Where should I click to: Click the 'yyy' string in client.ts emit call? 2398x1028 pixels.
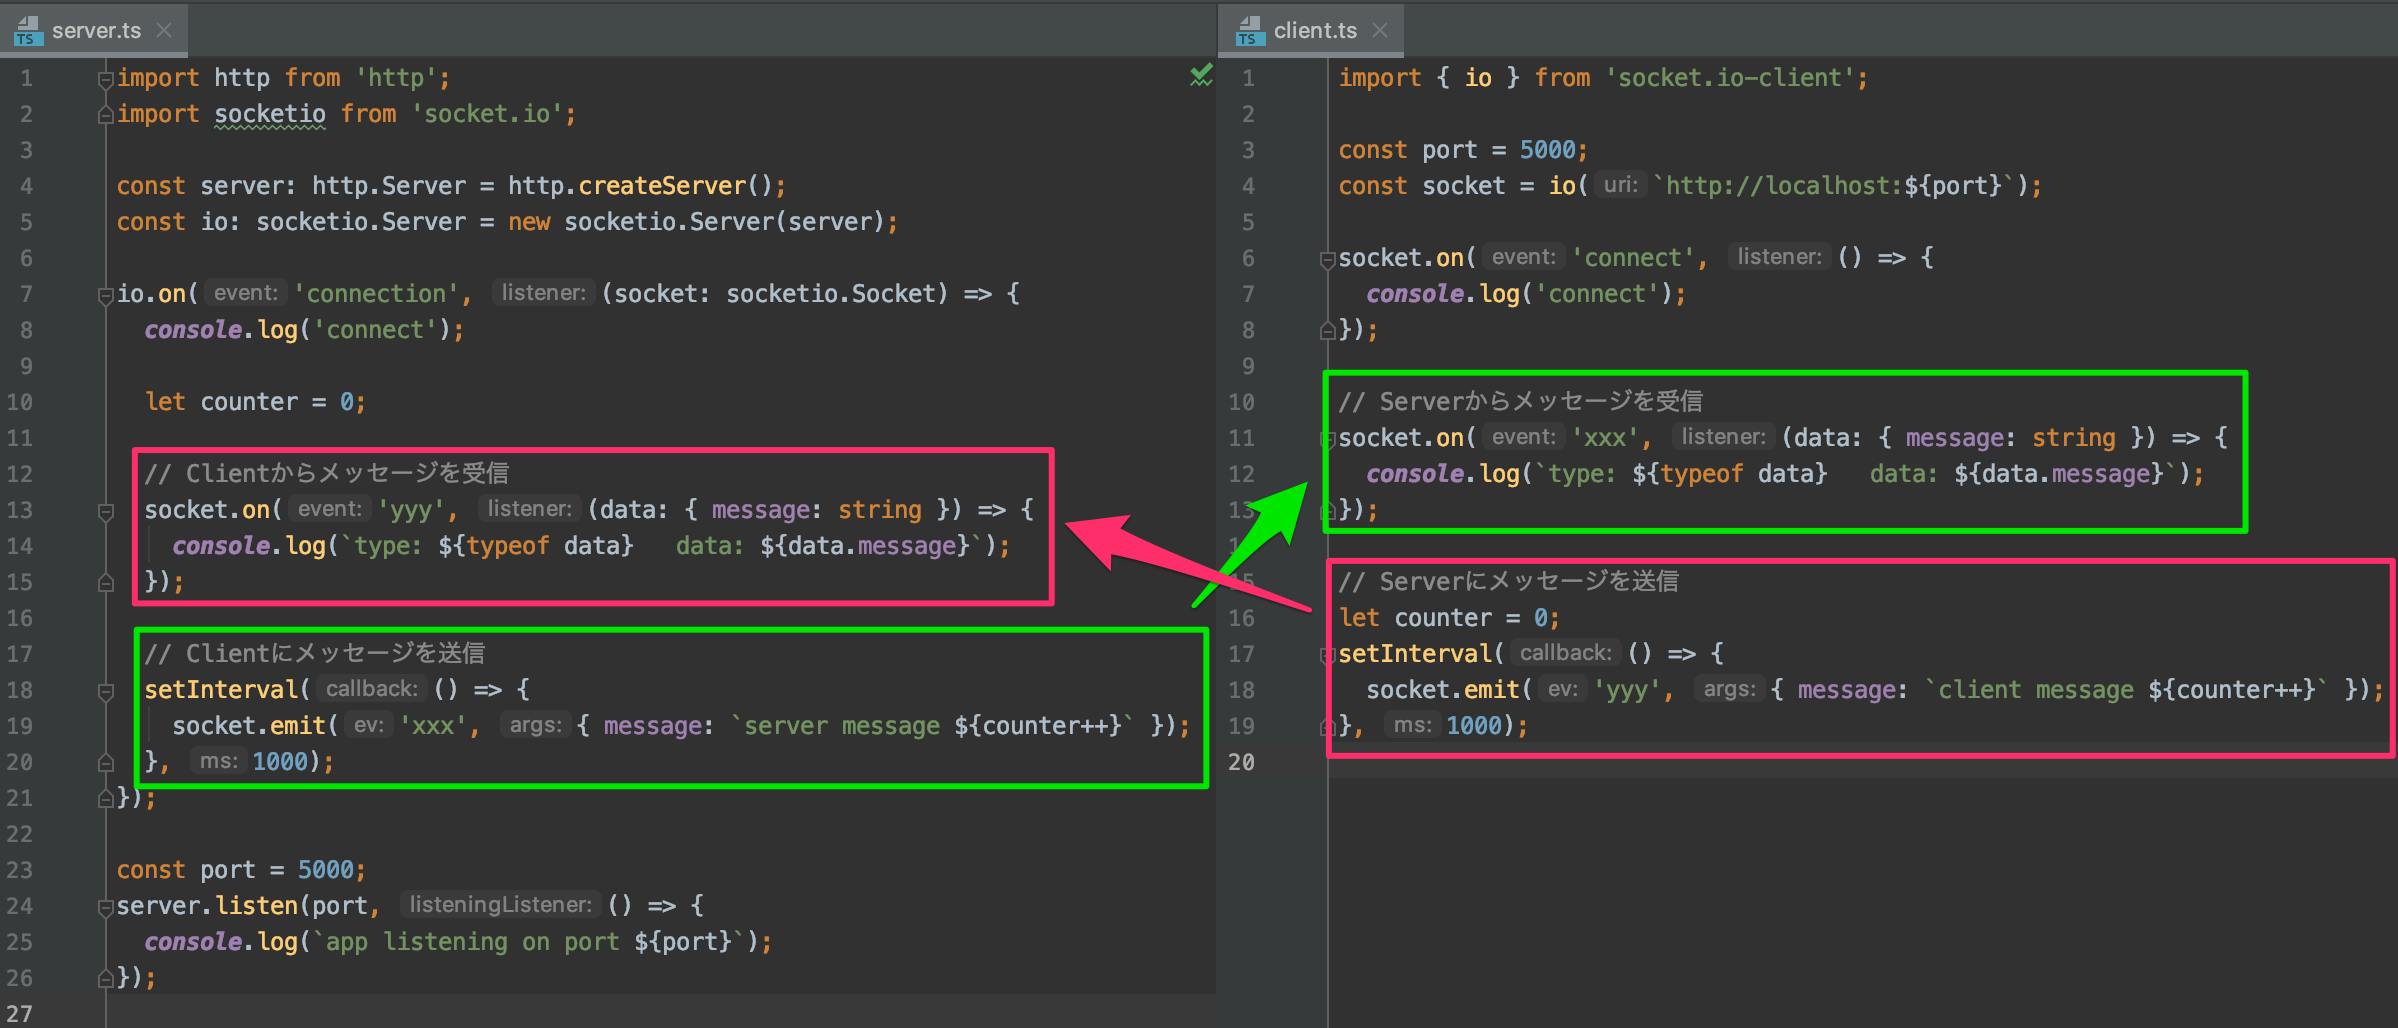[1627, 690]
